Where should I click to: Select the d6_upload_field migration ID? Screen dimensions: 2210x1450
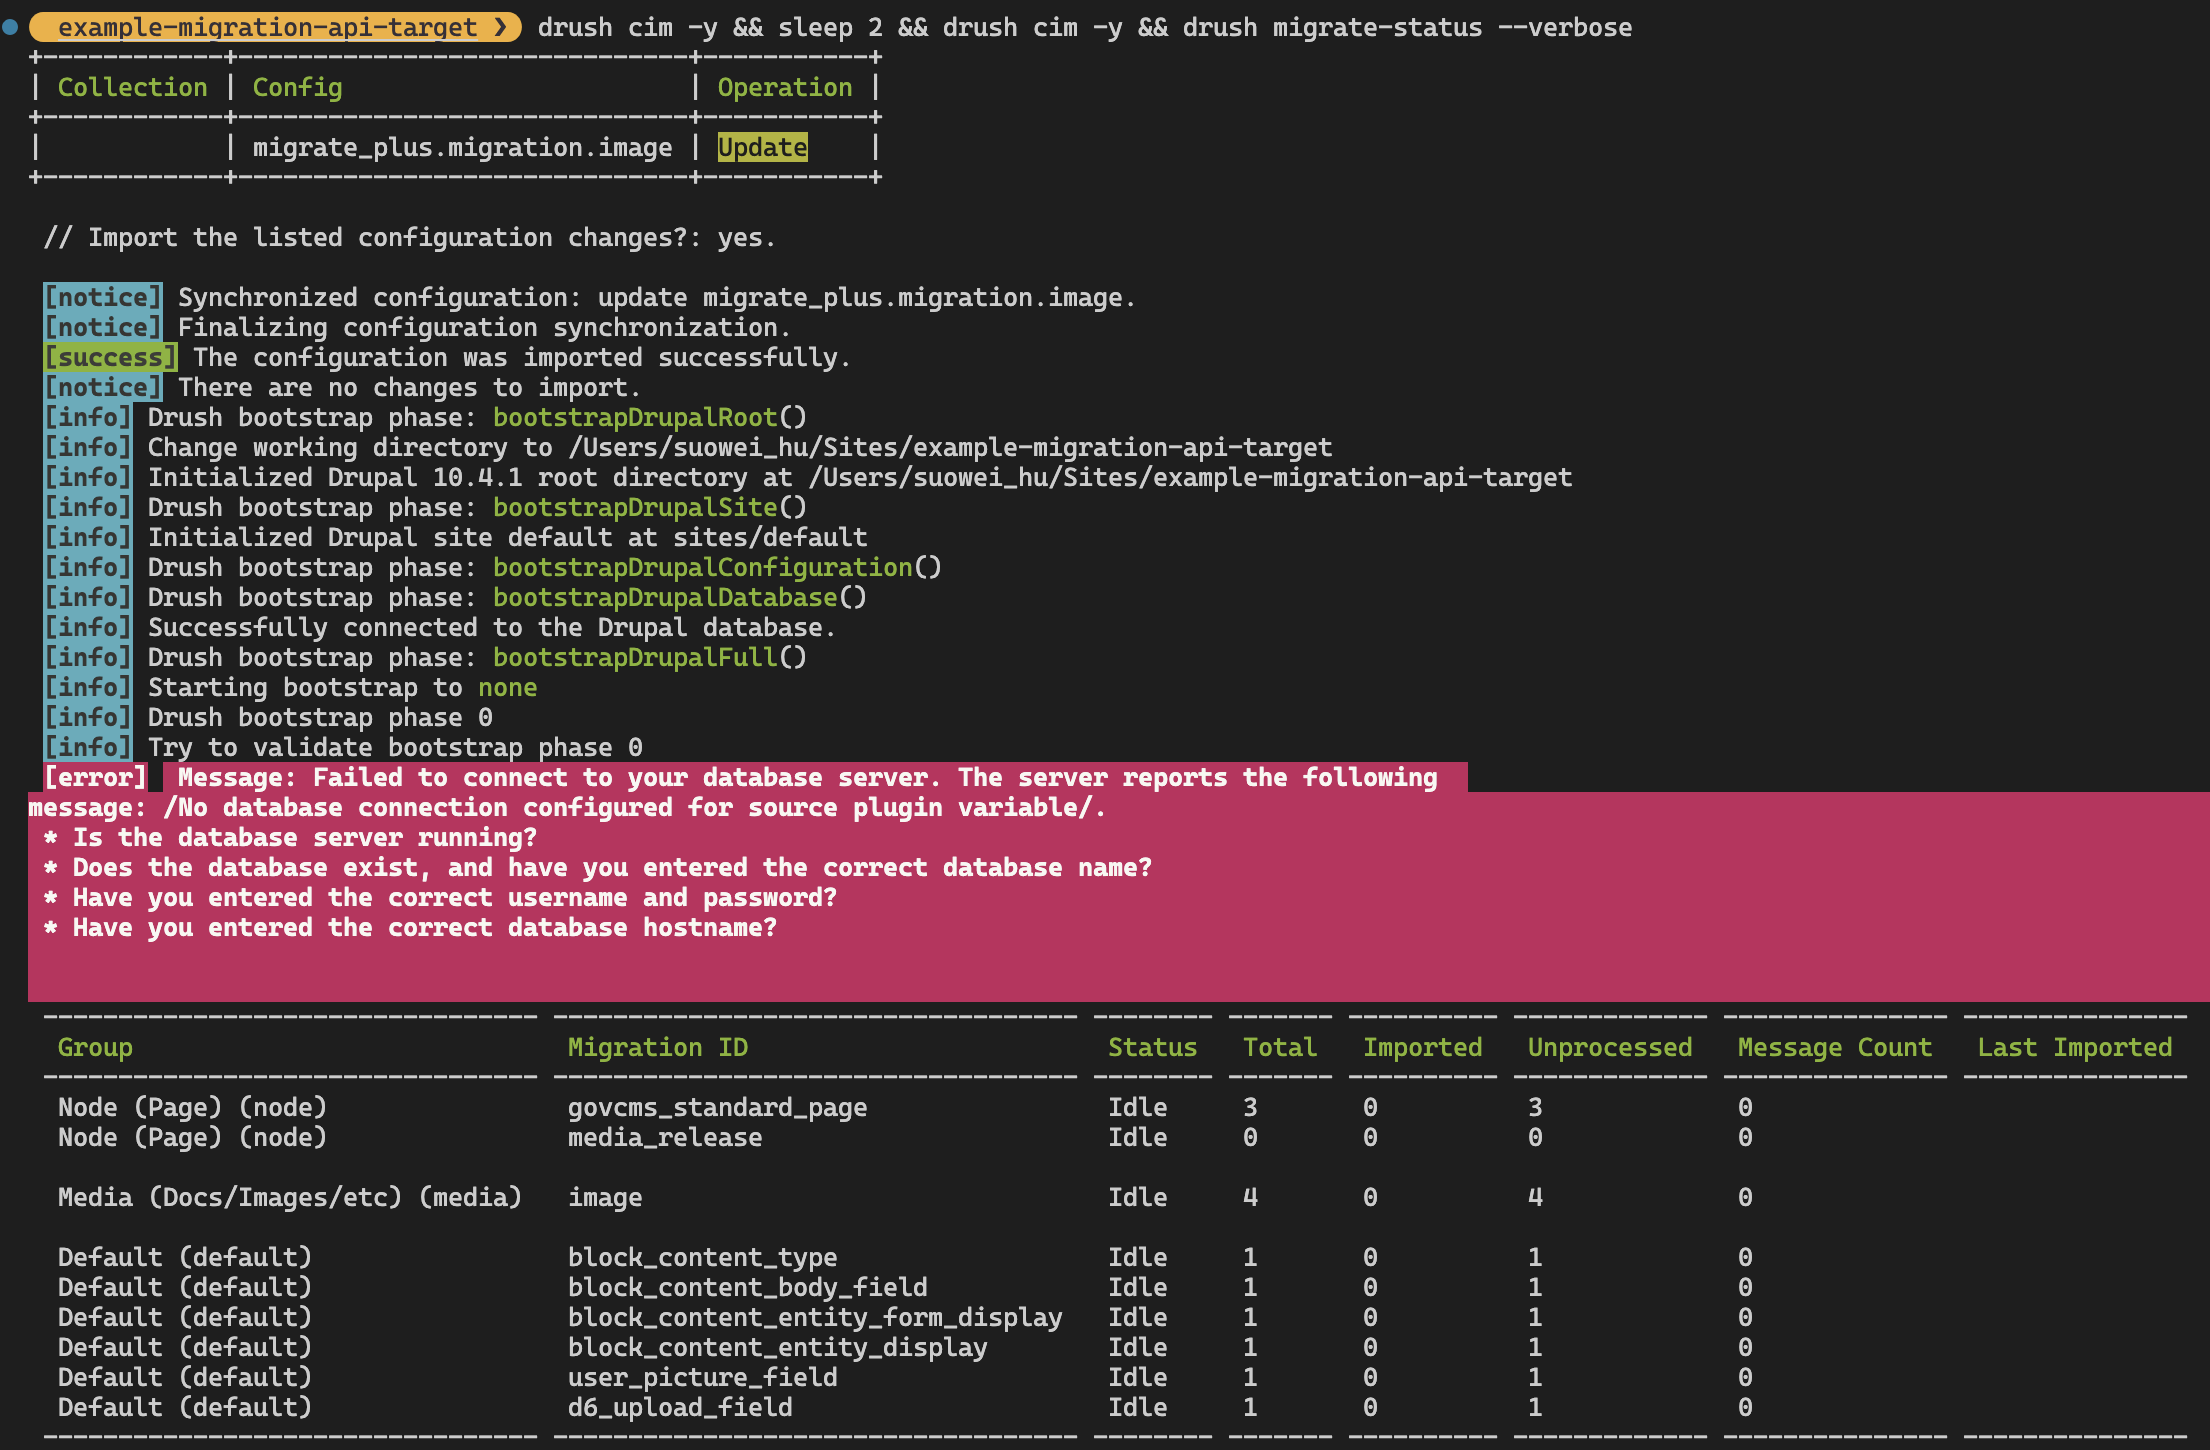tap(679, 1407)
